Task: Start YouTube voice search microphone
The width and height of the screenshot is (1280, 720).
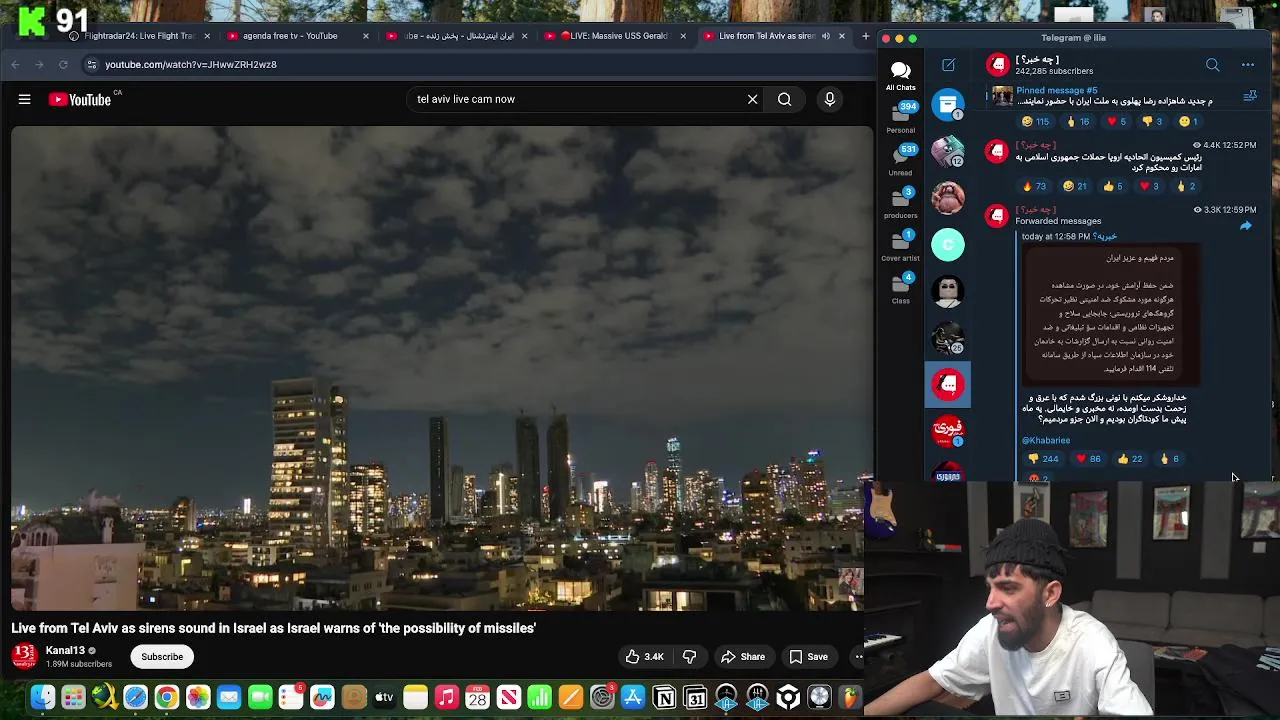Action: [829, 99]
